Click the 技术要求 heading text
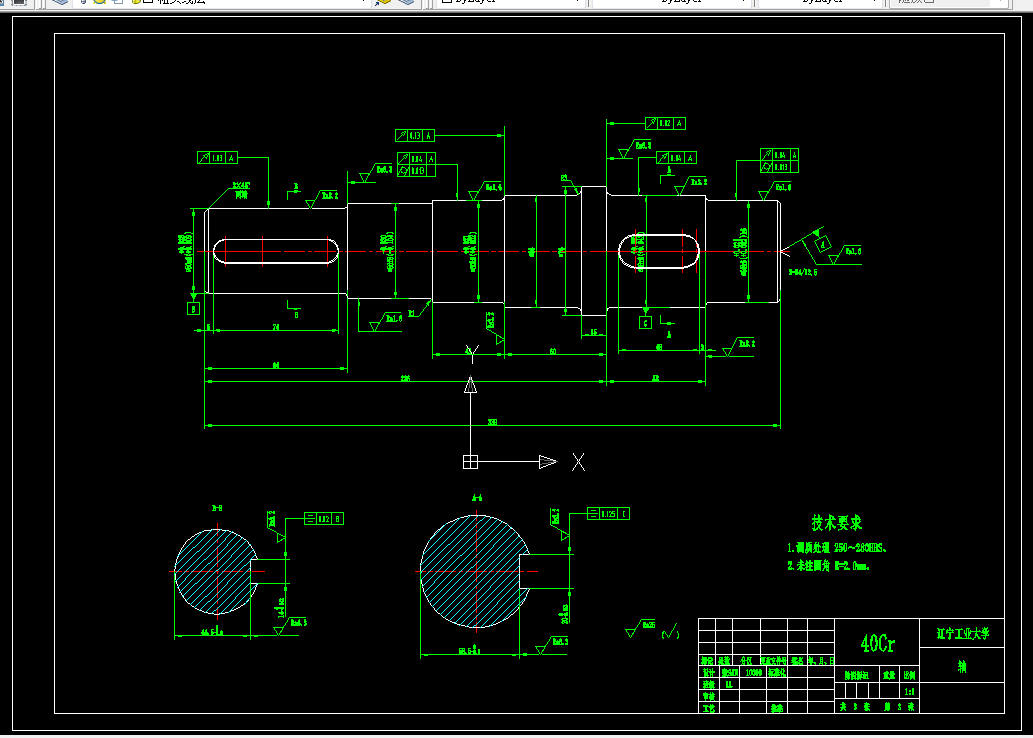This screenshot has width=1033, height=738. click(837, 523)
